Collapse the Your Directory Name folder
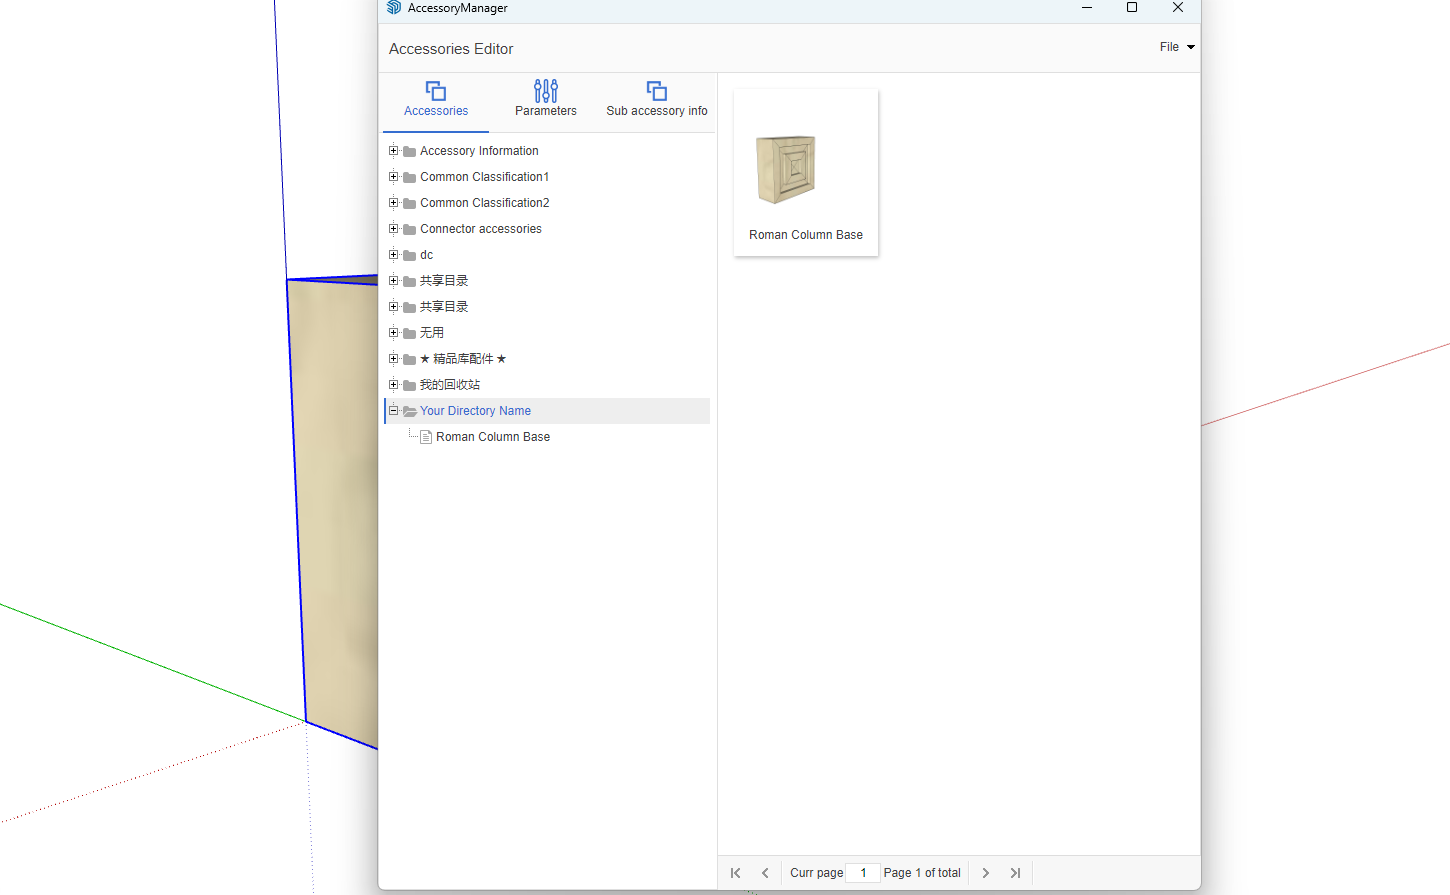Screen dimensions: 1450x895 [x=394, y=411]
